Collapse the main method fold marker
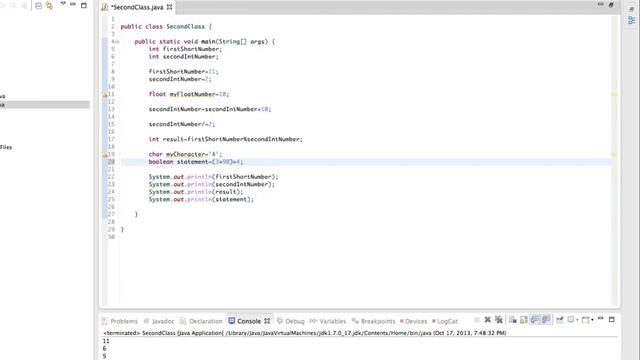The image size is (640, 360). (117, 42)
